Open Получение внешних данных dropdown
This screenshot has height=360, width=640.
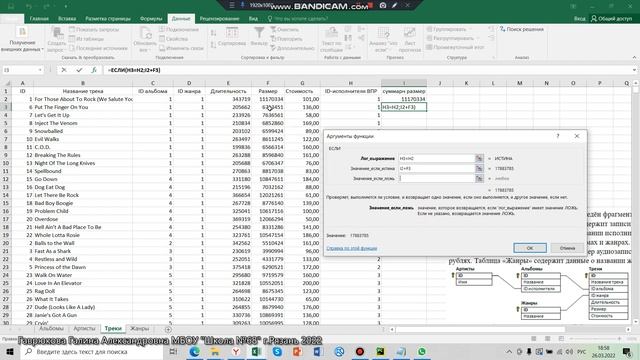[x=22, y=40]
